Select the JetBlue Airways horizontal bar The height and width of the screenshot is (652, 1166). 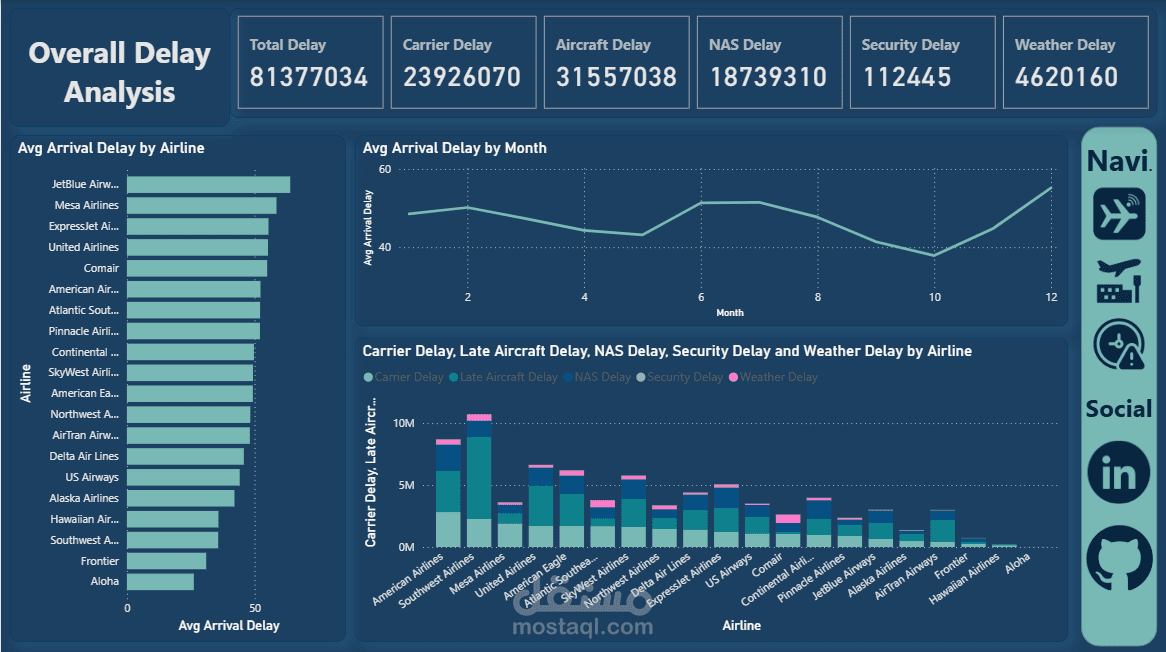208,184
